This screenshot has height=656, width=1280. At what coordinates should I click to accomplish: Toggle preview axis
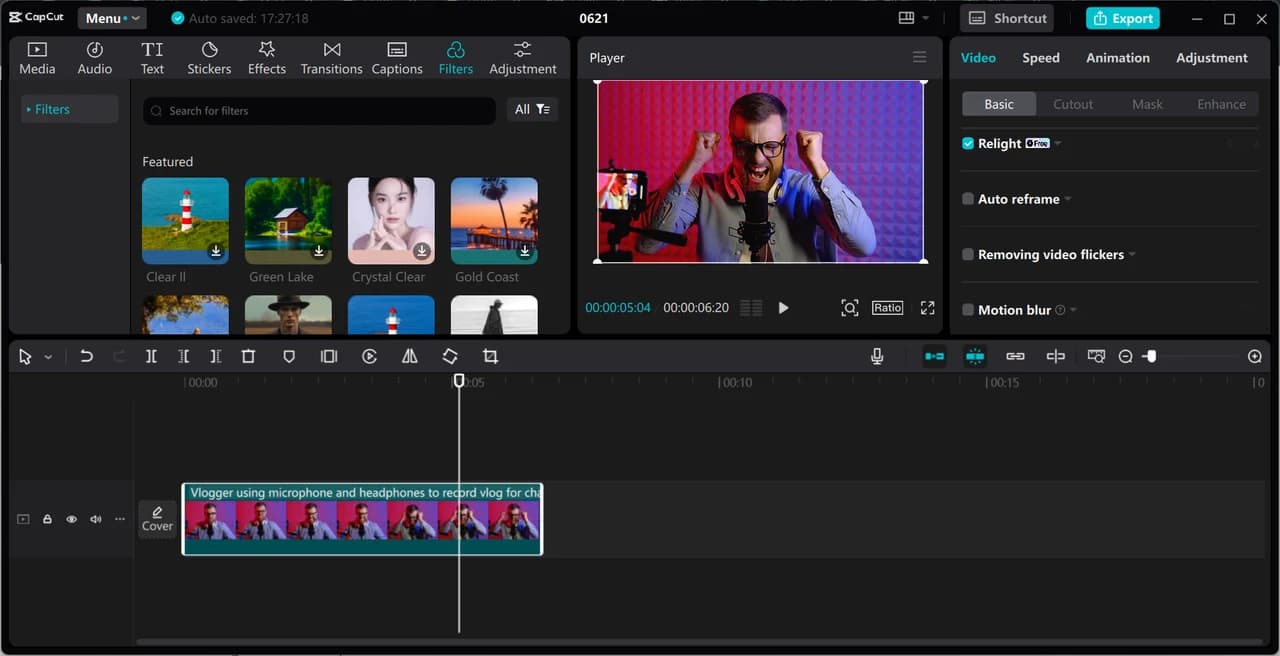pyautogui.click(x=1056, y=356)
